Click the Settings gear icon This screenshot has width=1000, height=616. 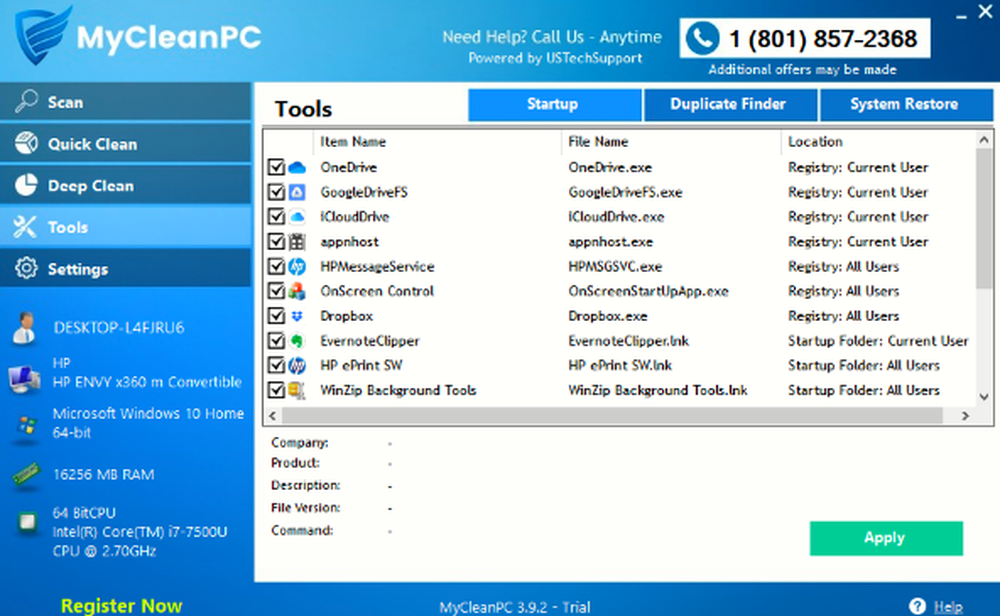pos(26,268)
